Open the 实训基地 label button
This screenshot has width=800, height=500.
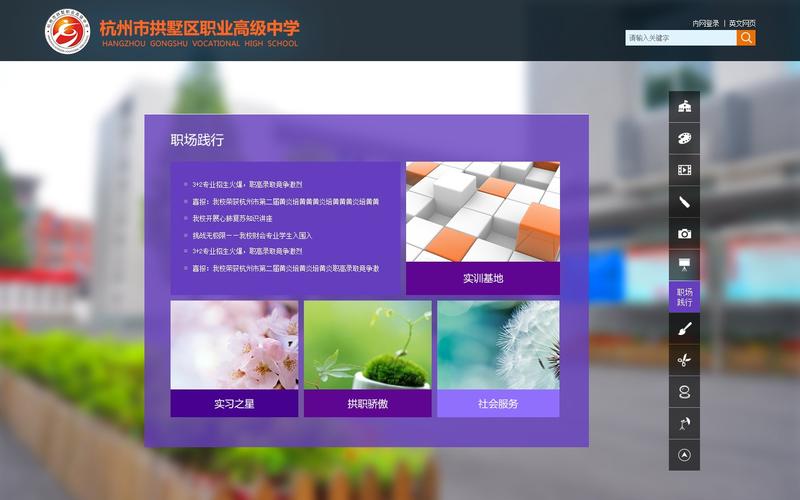click(x=483, y=279)
